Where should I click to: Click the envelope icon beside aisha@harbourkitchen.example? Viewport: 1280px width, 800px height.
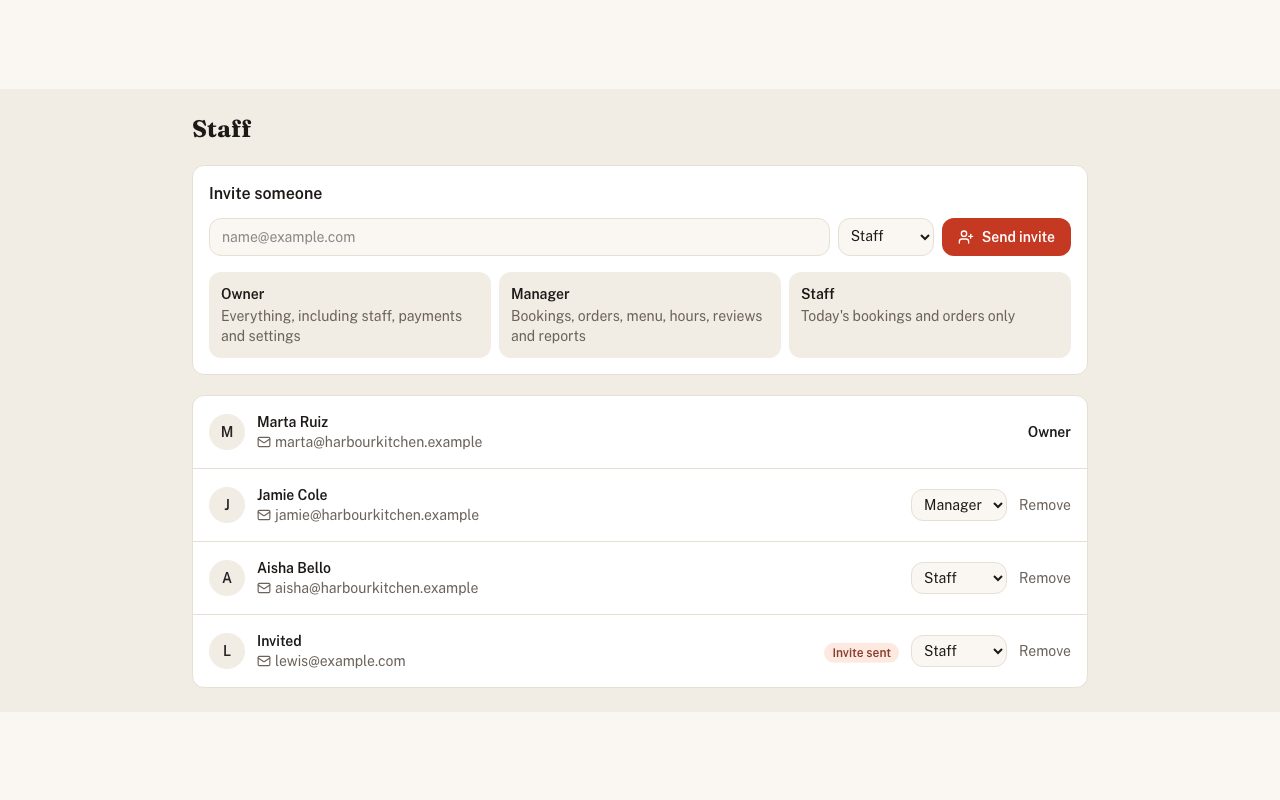264,588
